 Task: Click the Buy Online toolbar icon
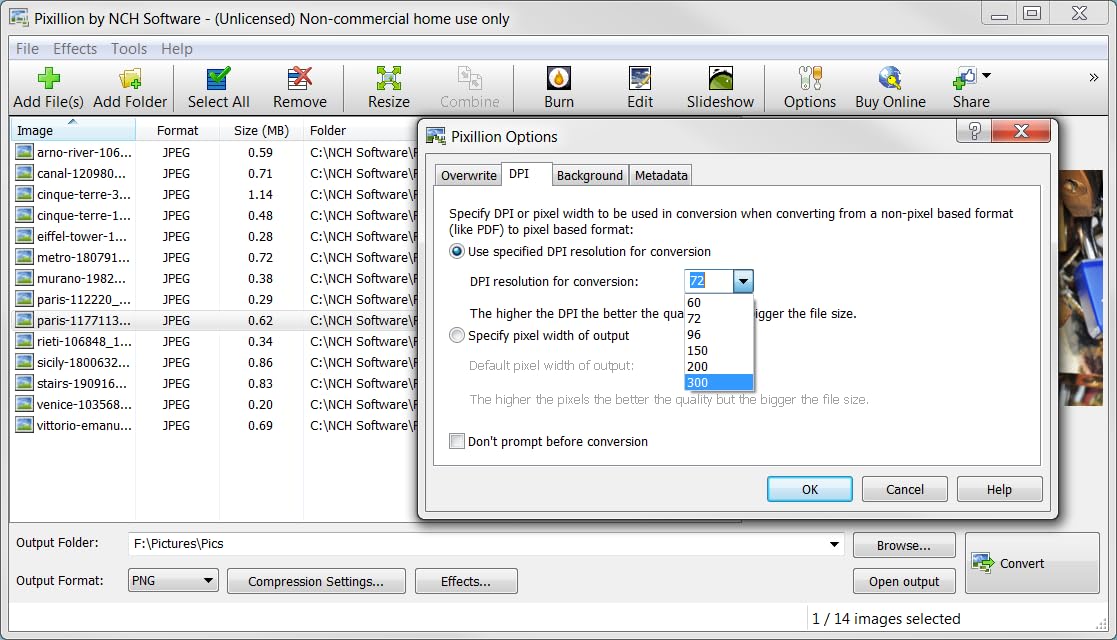(890, 78)
